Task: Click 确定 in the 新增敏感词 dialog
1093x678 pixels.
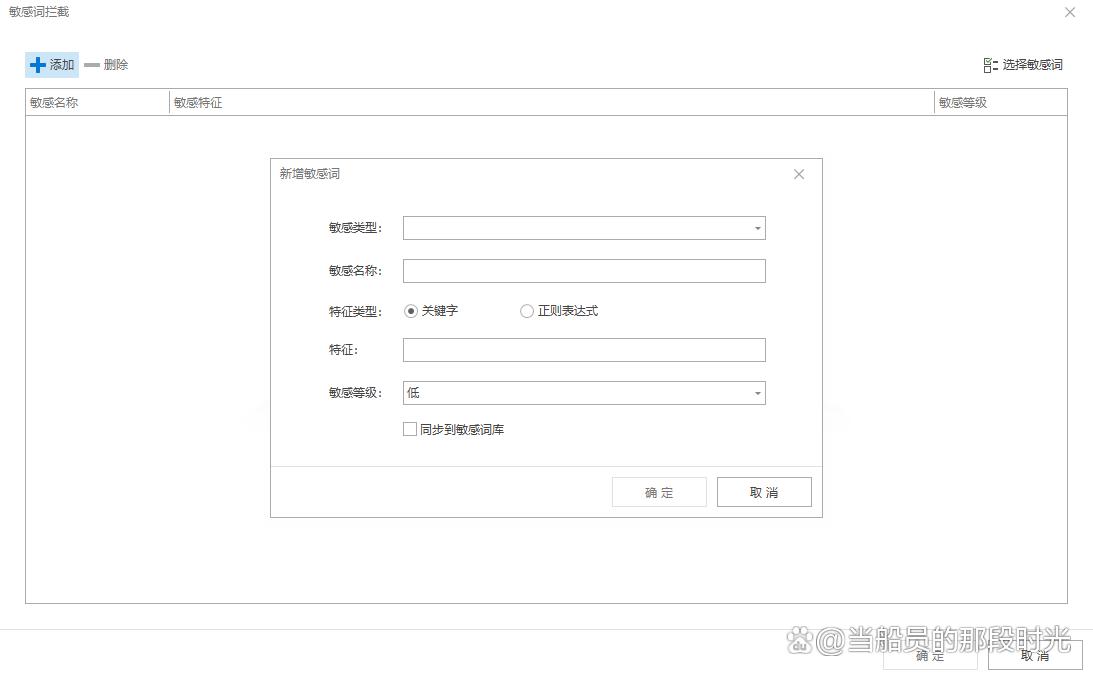Action: pyautogui.click(x=659, y=492)
